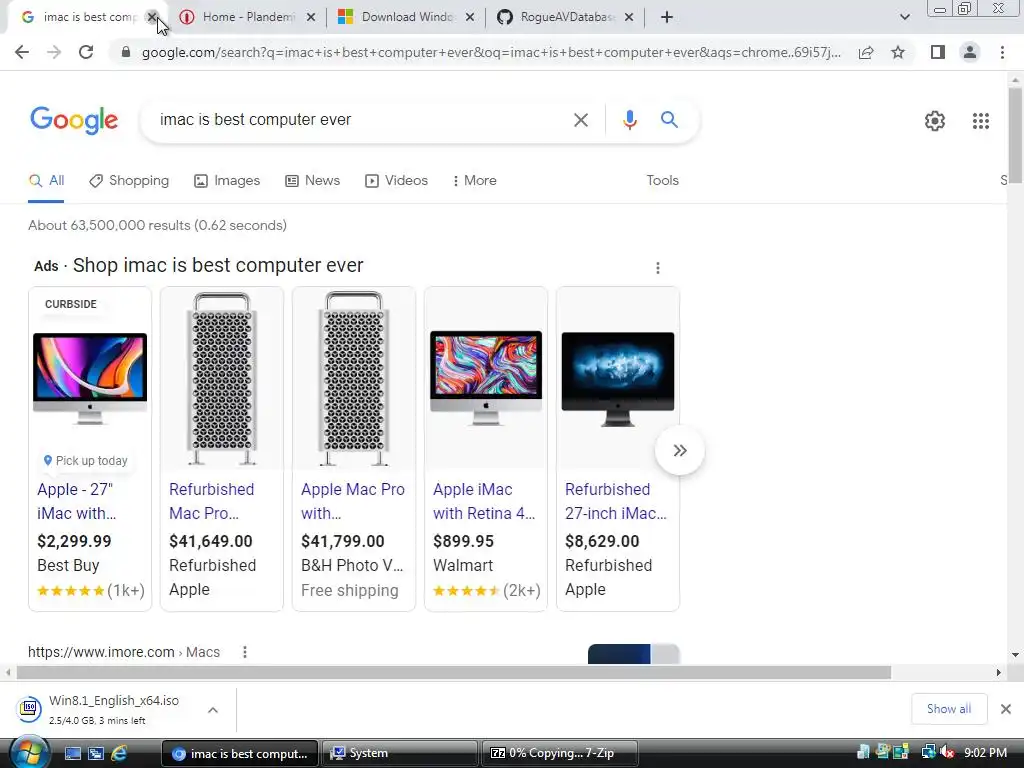Viewport: 1024px width, 768px height.
Task: Click the dark iMac Pro product image
Action: 618,379
